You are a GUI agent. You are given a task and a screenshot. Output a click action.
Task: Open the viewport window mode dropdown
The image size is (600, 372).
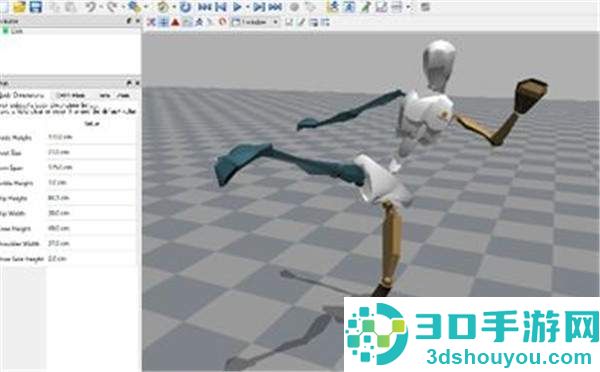(x=255, y=22)
